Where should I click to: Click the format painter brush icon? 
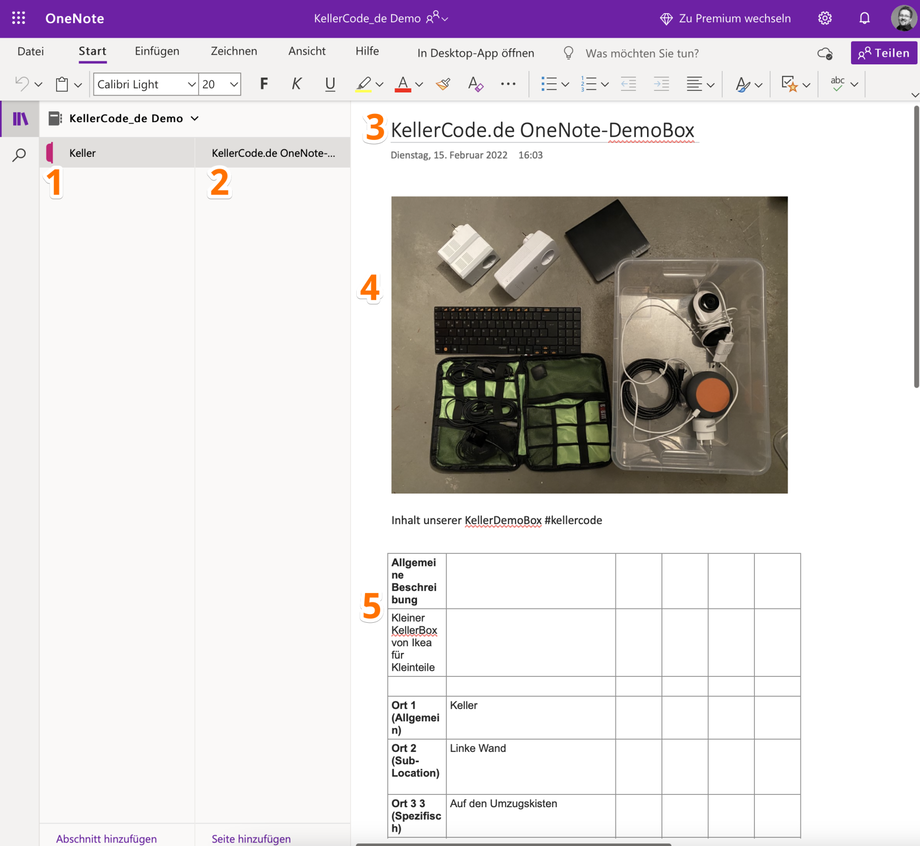[443, 85]
